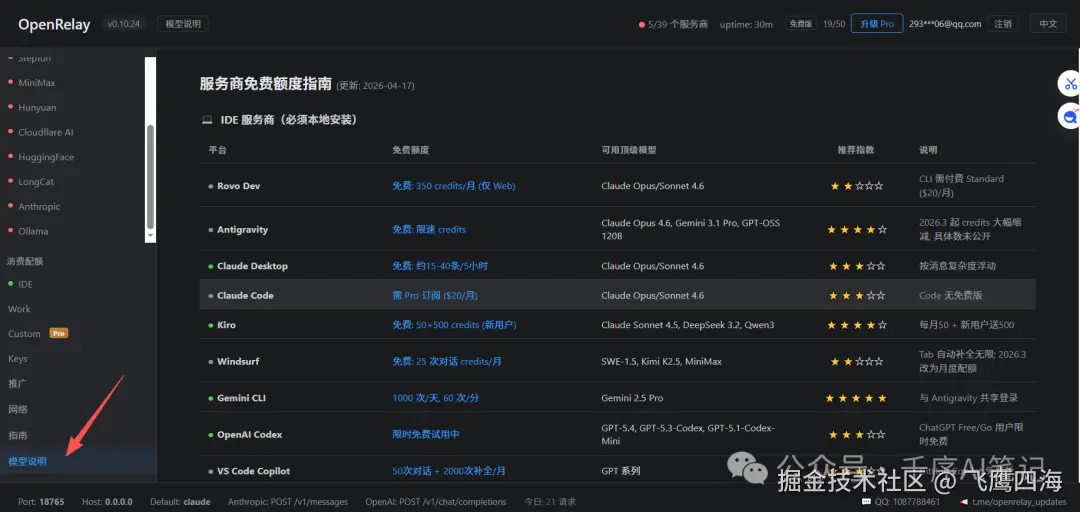1080x512 pixels.
Task: Click the sidebar scrollbar thumb
Action: [151, 176]
